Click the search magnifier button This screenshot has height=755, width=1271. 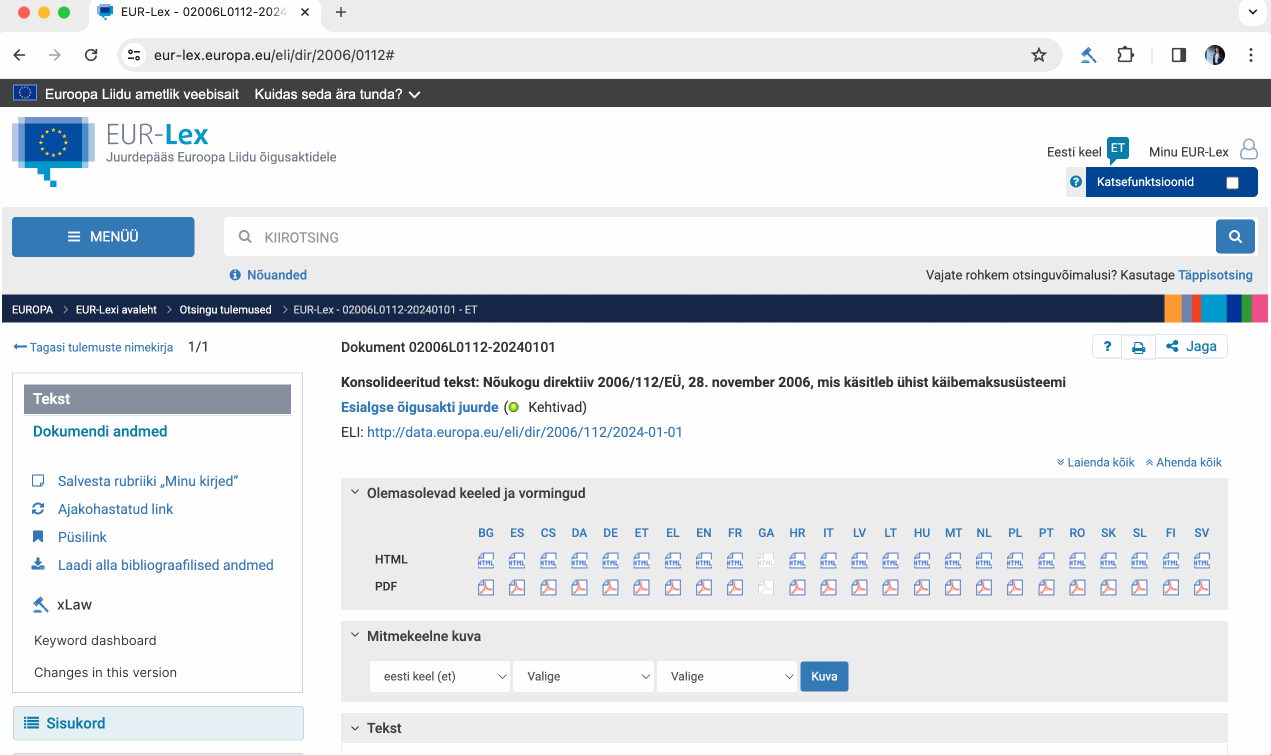[1235, 237]
